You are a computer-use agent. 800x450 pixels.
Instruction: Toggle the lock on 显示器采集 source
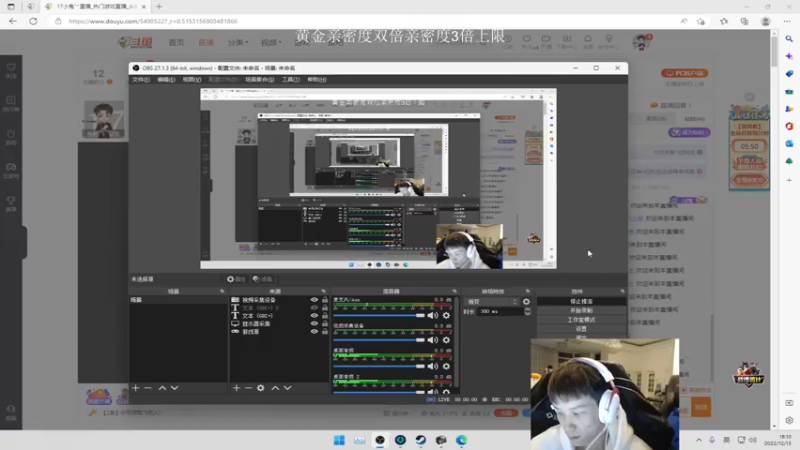pyautogui.click(x=325, y=323)
